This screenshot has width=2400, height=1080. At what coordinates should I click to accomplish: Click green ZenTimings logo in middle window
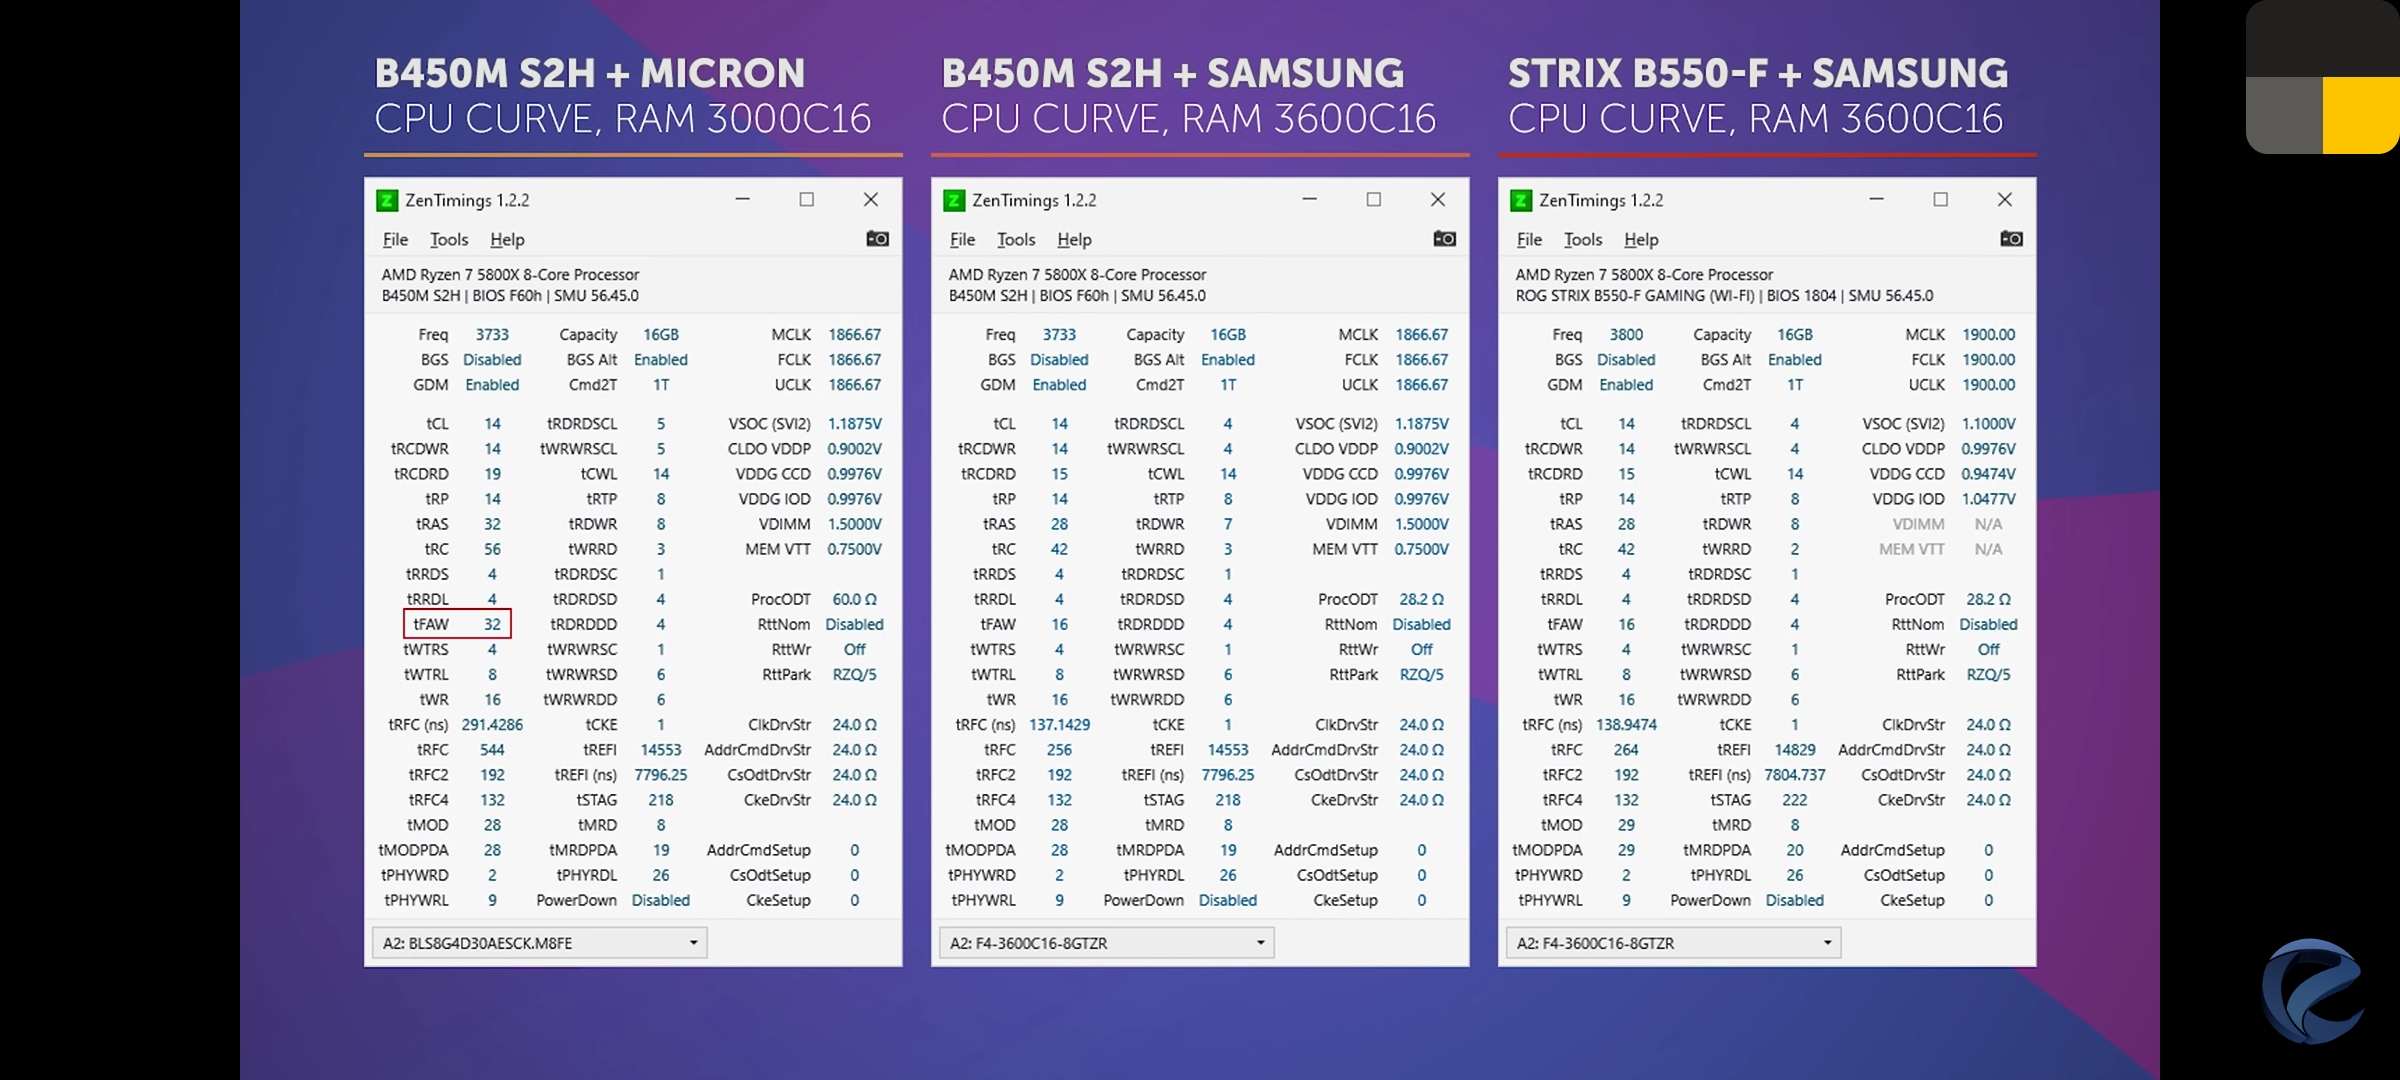[x=954, y=200]
